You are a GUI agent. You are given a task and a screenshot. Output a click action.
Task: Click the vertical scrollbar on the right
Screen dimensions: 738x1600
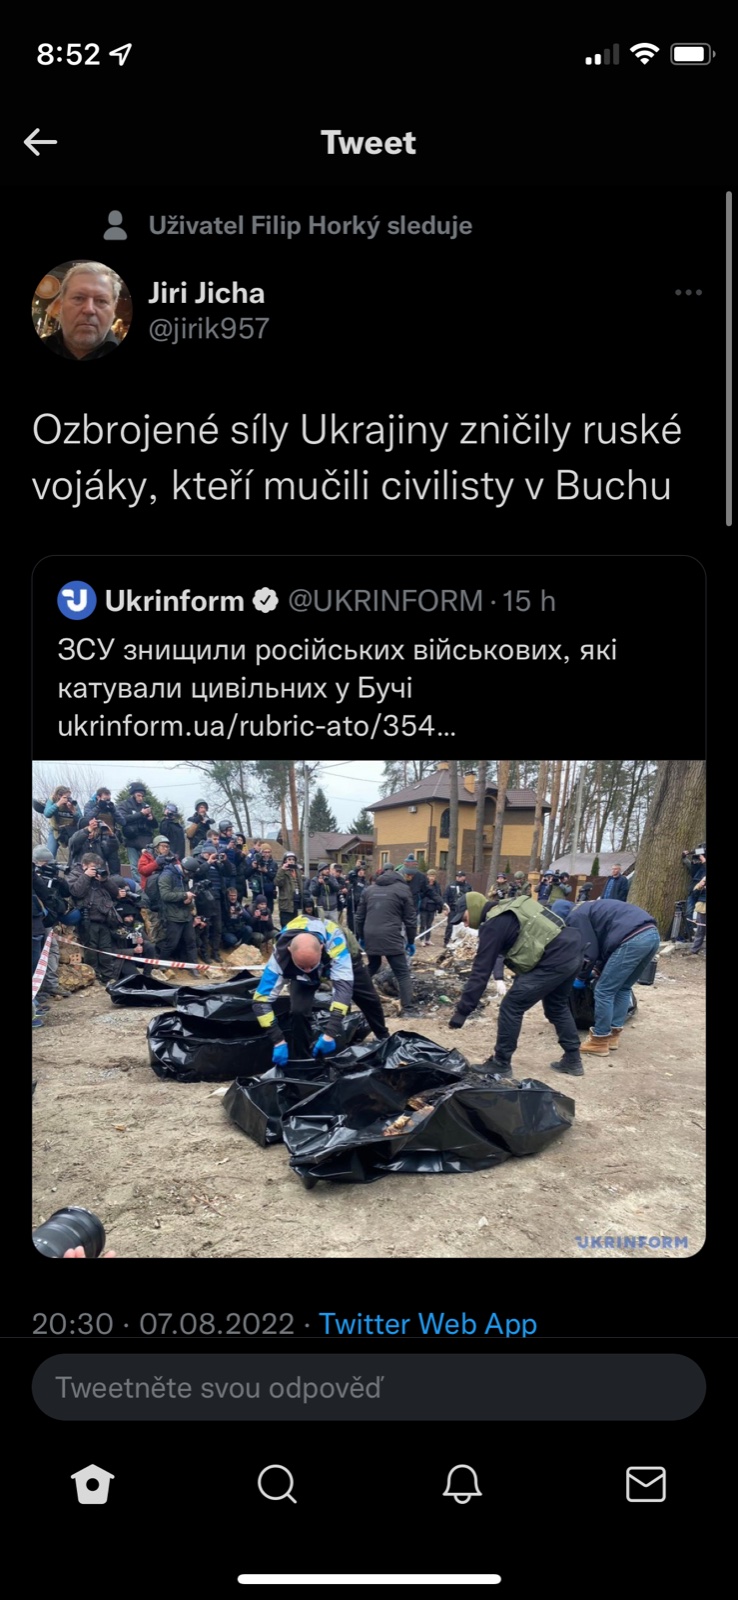click(729, 360)
